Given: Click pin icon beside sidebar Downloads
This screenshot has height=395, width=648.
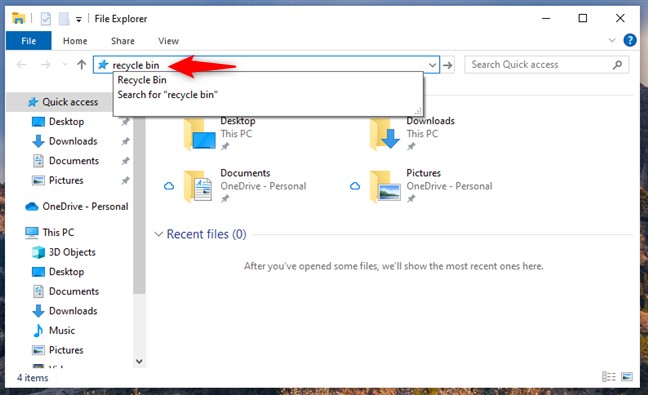Looking at the screenshot, I should pyautogui.click(x=125, y=141).
